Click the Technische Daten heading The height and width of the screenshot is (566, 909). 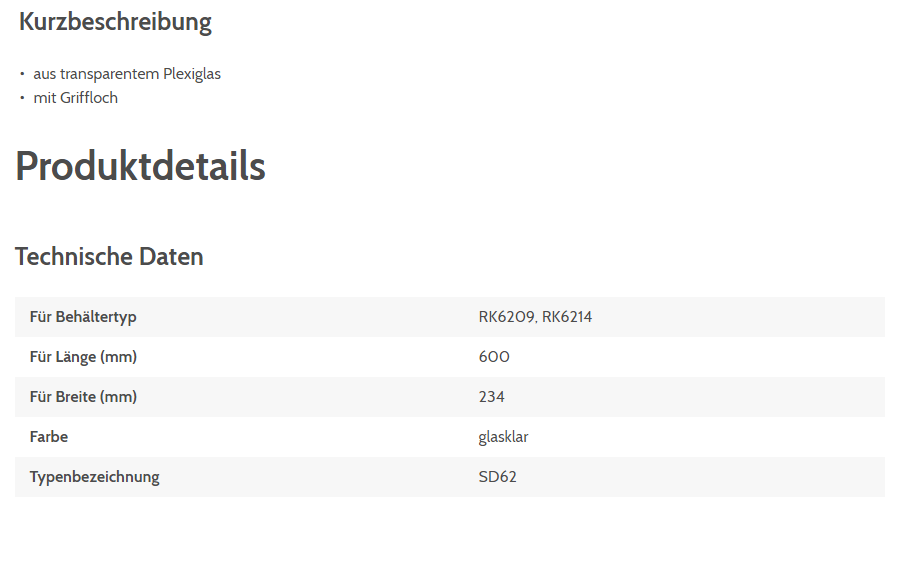tap(109, 257)
